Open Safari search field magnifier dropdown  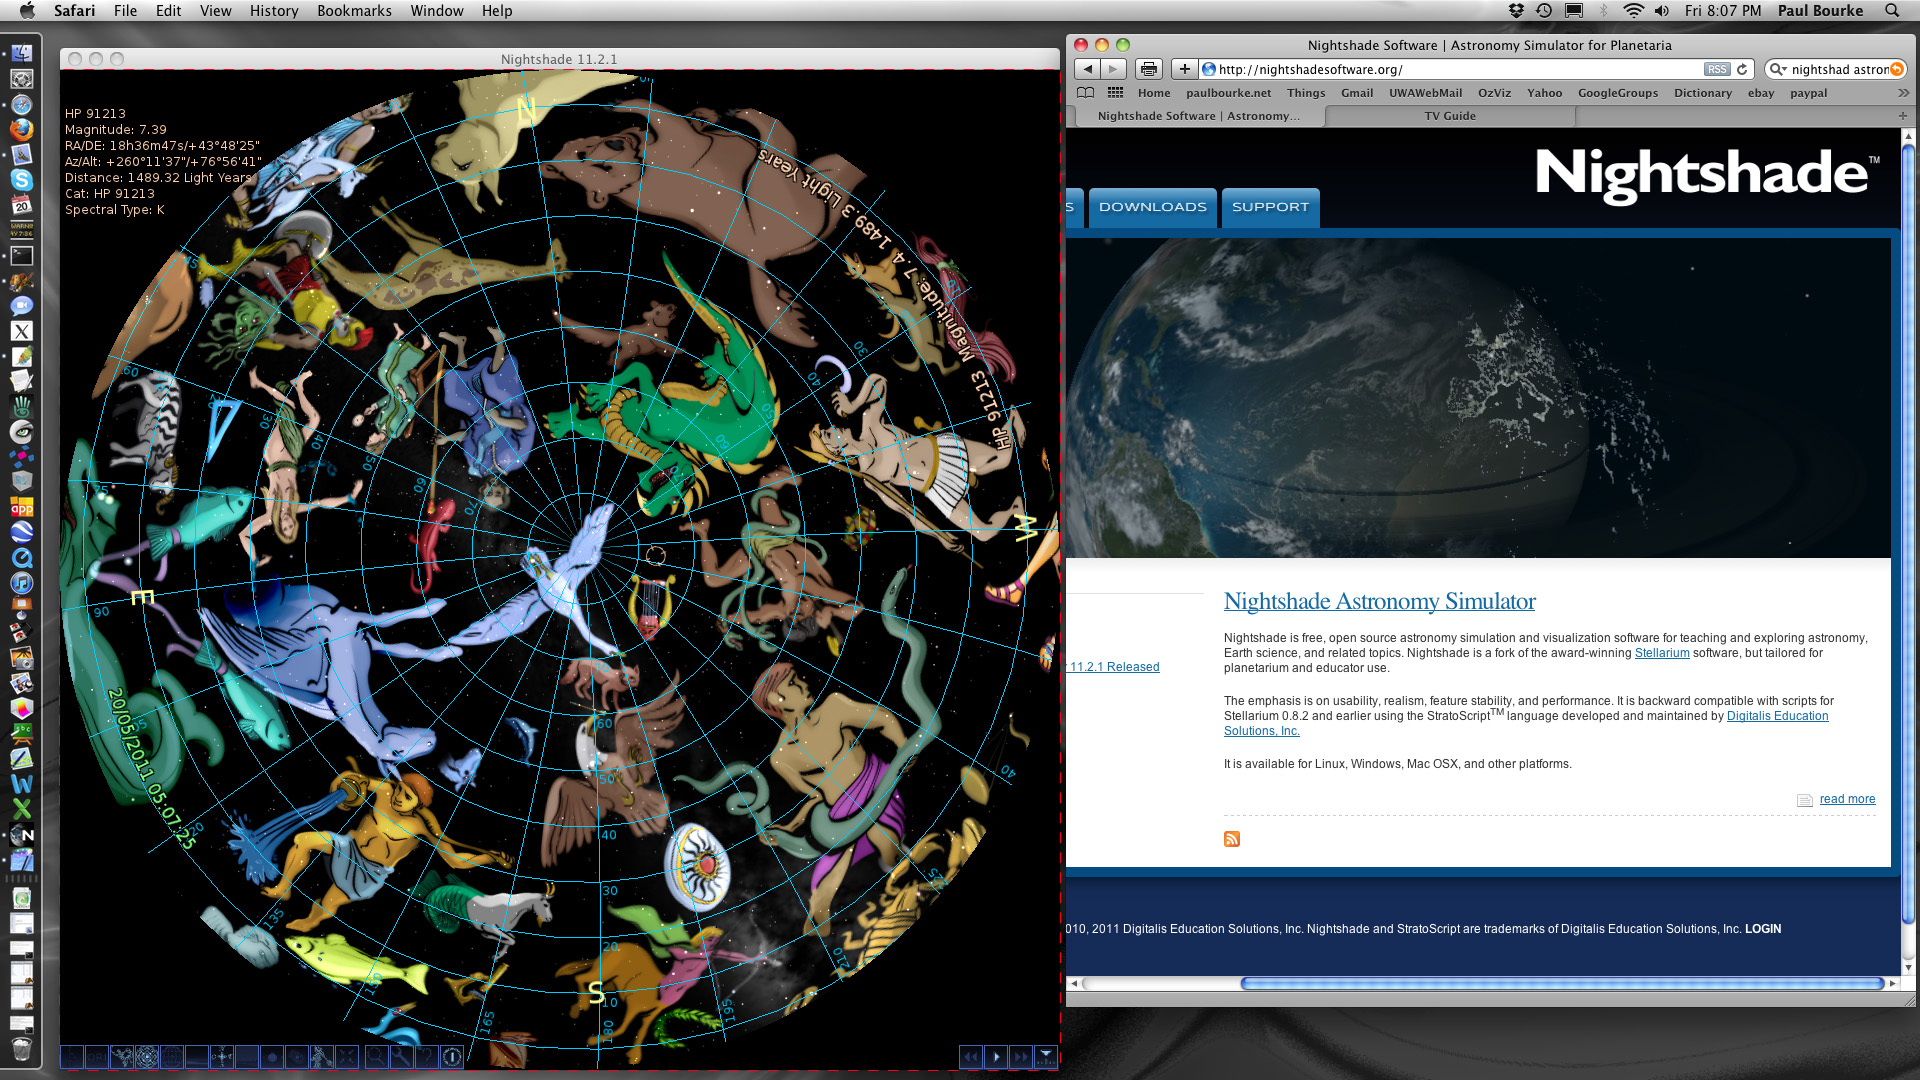[x=1778, y=69]
